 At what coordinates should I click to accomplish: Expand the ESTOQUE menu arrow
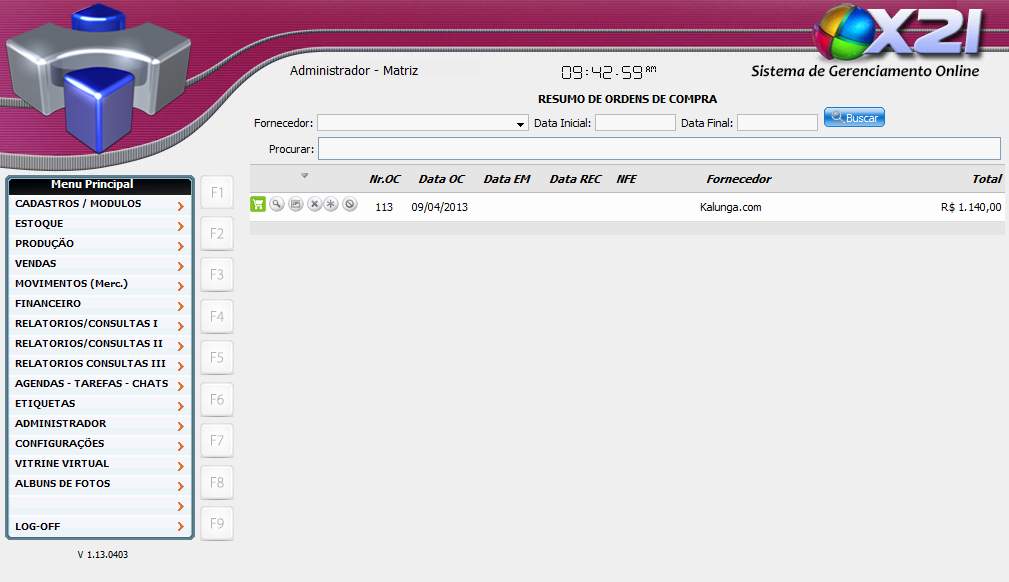click(x=180, y=226)
